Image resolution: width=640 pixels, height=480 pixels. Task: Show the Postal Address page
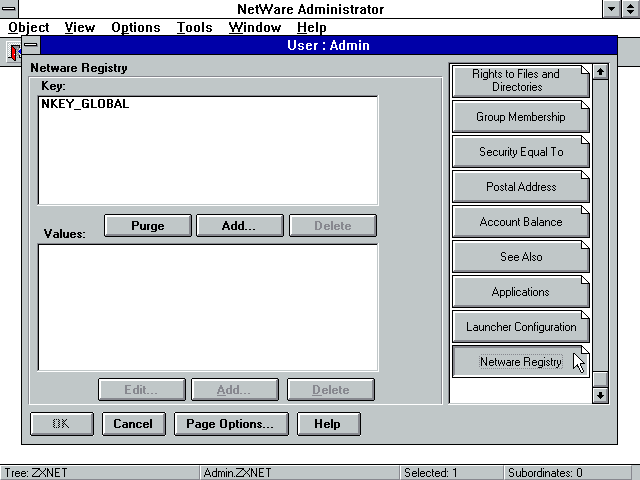[521, 187]
